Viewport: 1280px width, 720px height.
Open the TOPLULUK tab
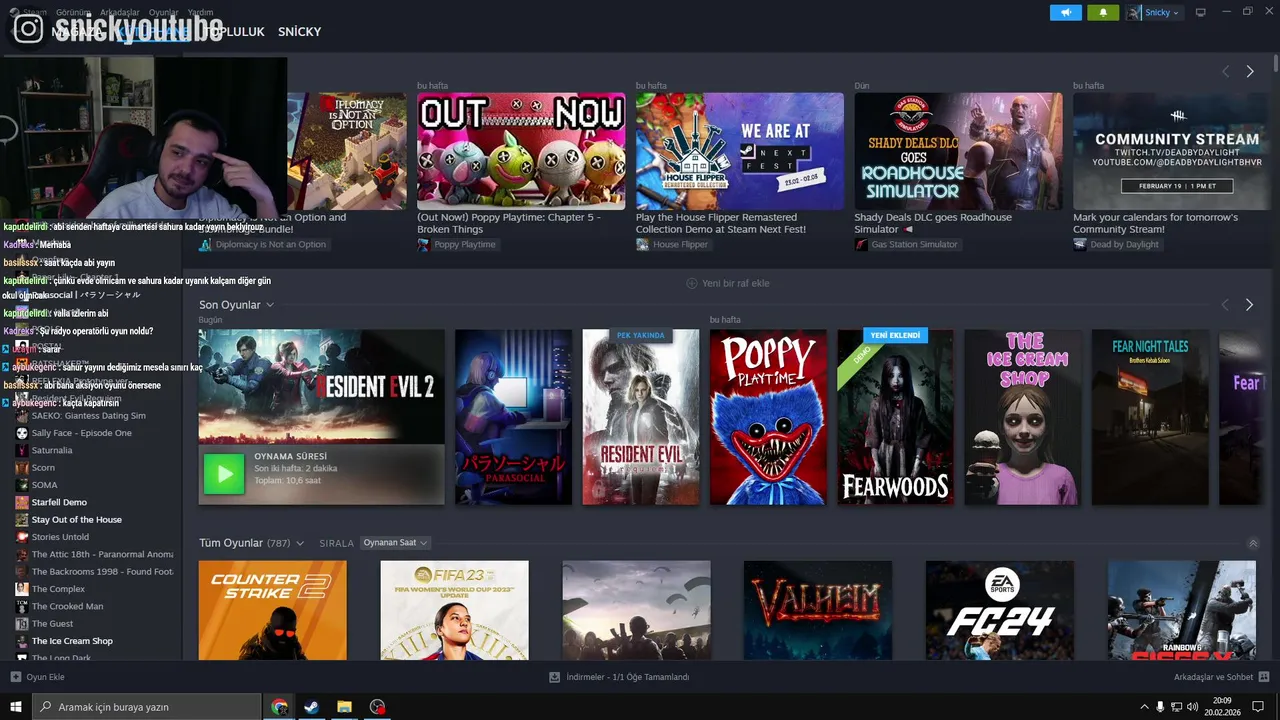coord(233,32)
